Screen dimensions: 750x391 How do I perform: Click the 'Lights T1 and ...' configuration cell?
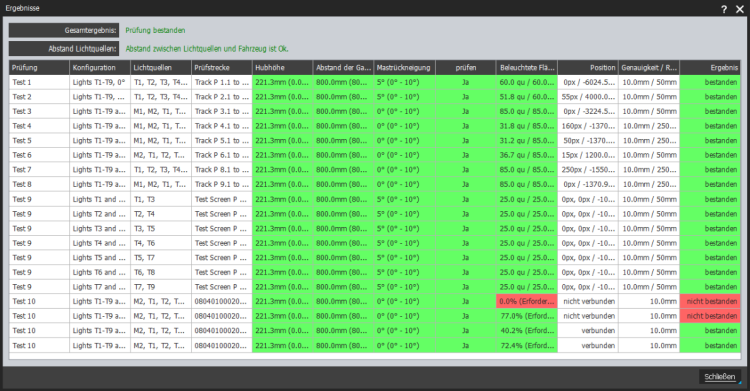[100, 199]
